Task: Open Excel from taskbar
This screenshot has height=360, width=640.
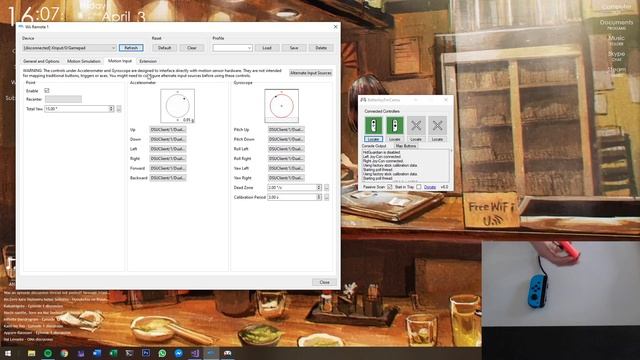Action: pos(113,353)
